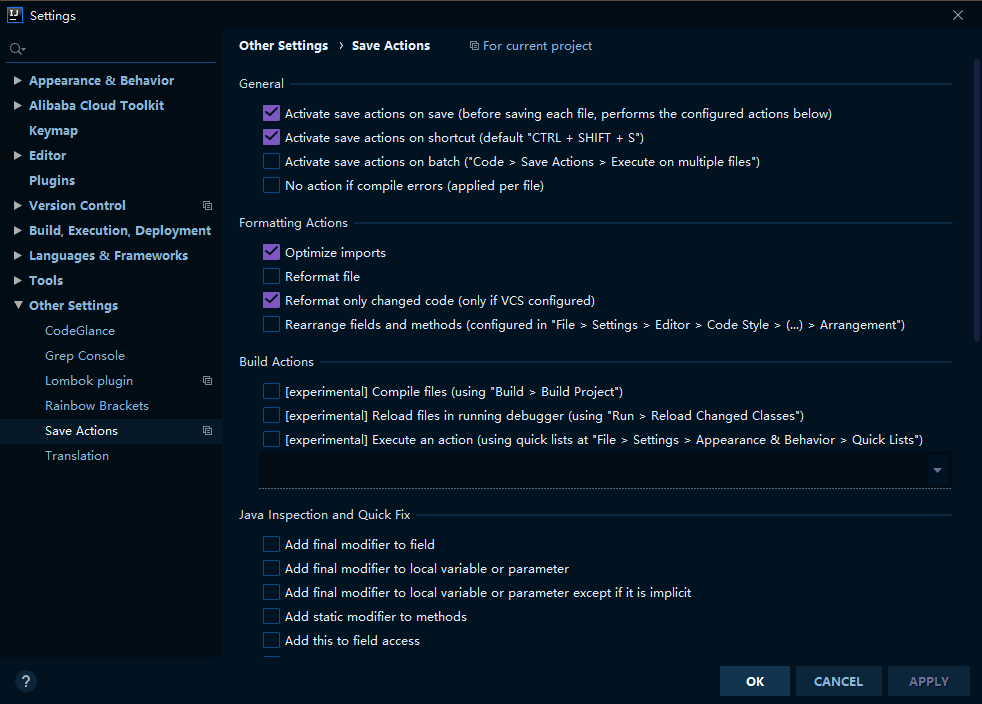Open the quick lists dropdown arrow
This screenshot has width=982, height=704.
[937, 469]
